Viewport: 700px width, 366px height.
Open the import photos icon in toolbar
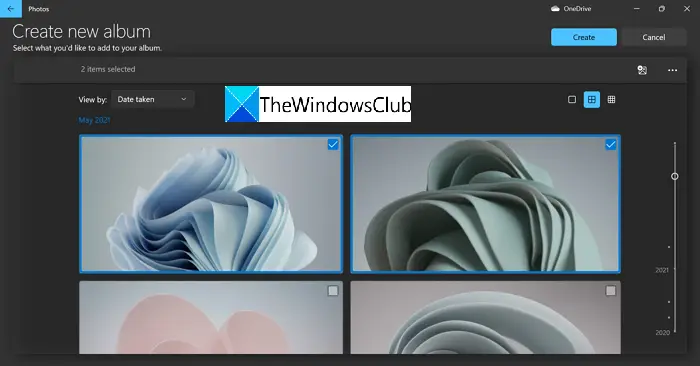coord(642,70)
